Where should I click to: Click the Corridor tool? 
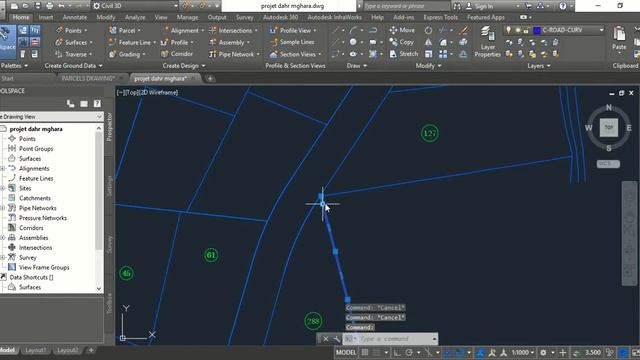pyautogui.click(x=177, y=54)
